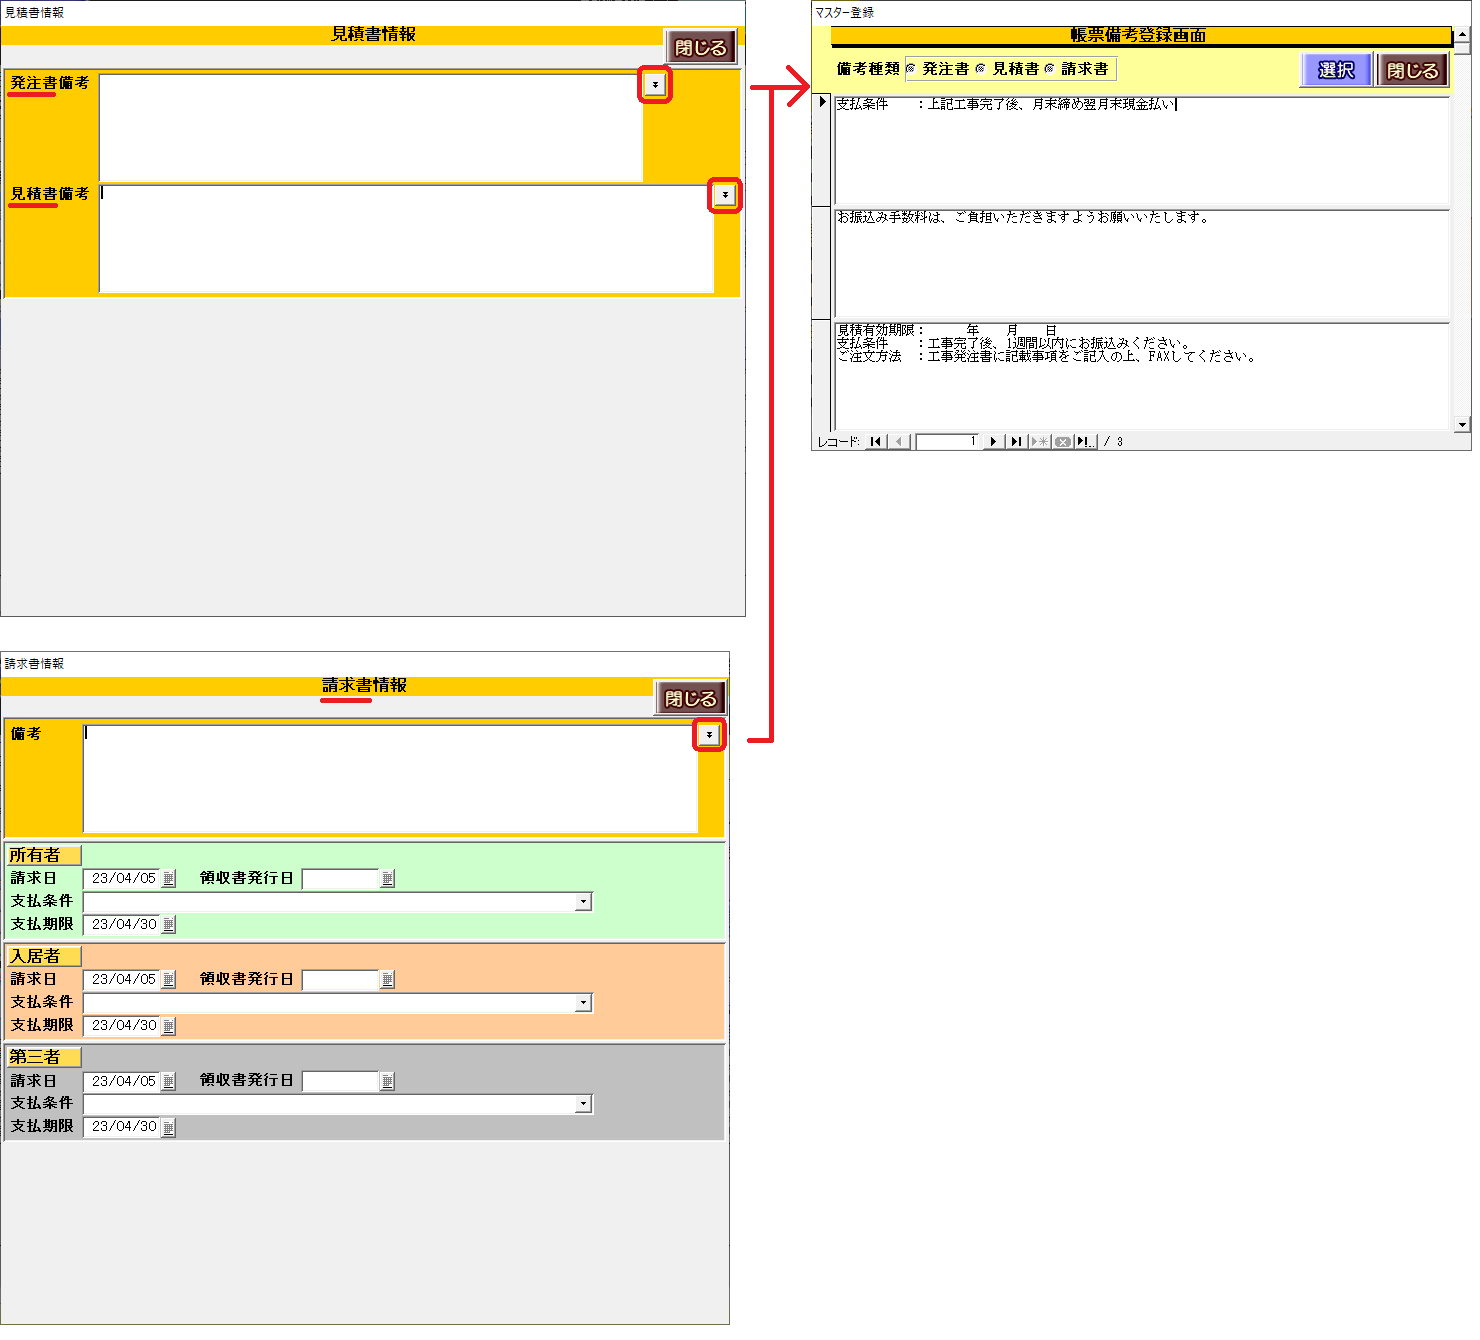Screen dimensions: 1480x1340
Task: Open calendar for 第三者 領収書発行日
Action: (387, 1081)
